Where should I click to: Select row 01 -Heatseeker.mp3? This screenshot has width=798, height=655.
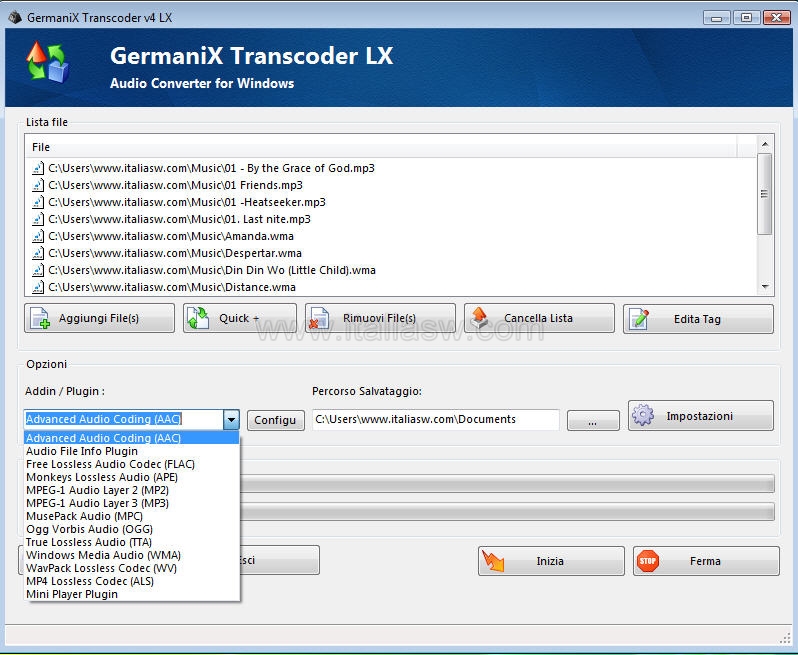(390, 202)
